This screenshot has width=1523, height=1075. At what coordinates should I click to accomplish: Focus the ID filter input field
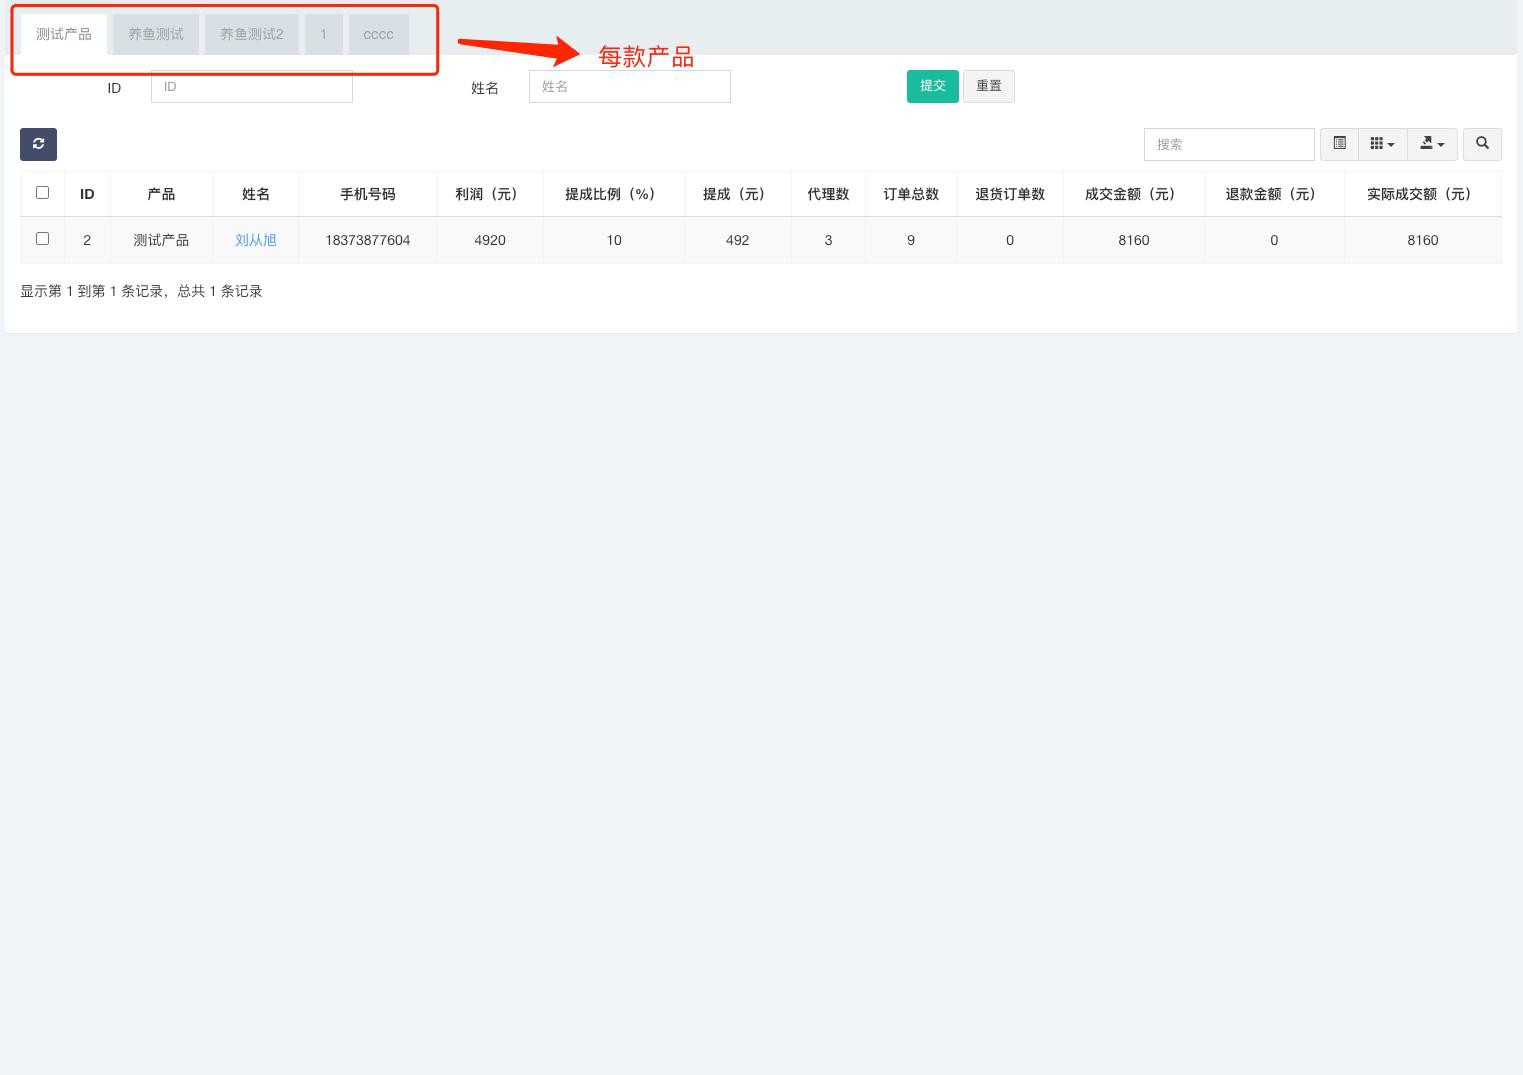(252, 87)
